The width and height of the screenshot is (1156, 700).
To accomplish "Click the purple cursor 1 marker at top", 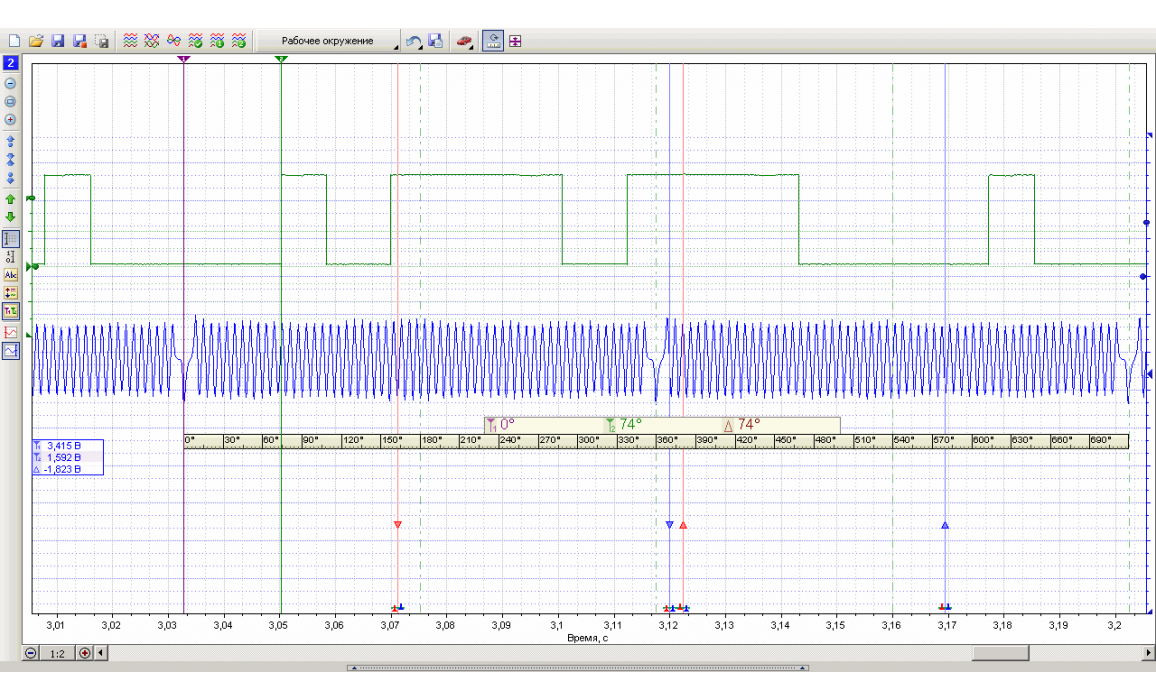I will (184, 59).
